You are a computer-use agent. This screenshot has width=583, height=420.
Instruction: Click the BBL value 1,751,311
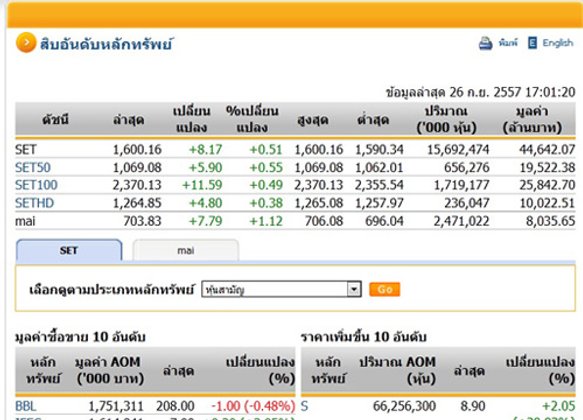[116, 406]
